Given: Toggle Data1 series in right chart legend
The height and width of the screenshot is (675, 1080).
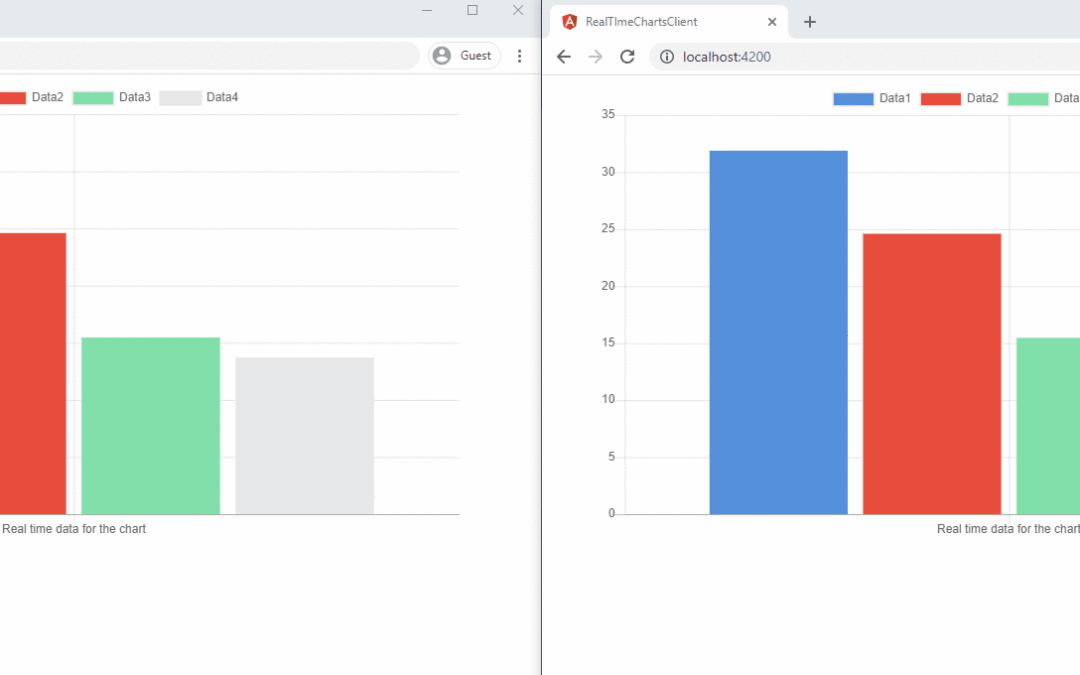Looking at the screenshot, I should (872, 99).
